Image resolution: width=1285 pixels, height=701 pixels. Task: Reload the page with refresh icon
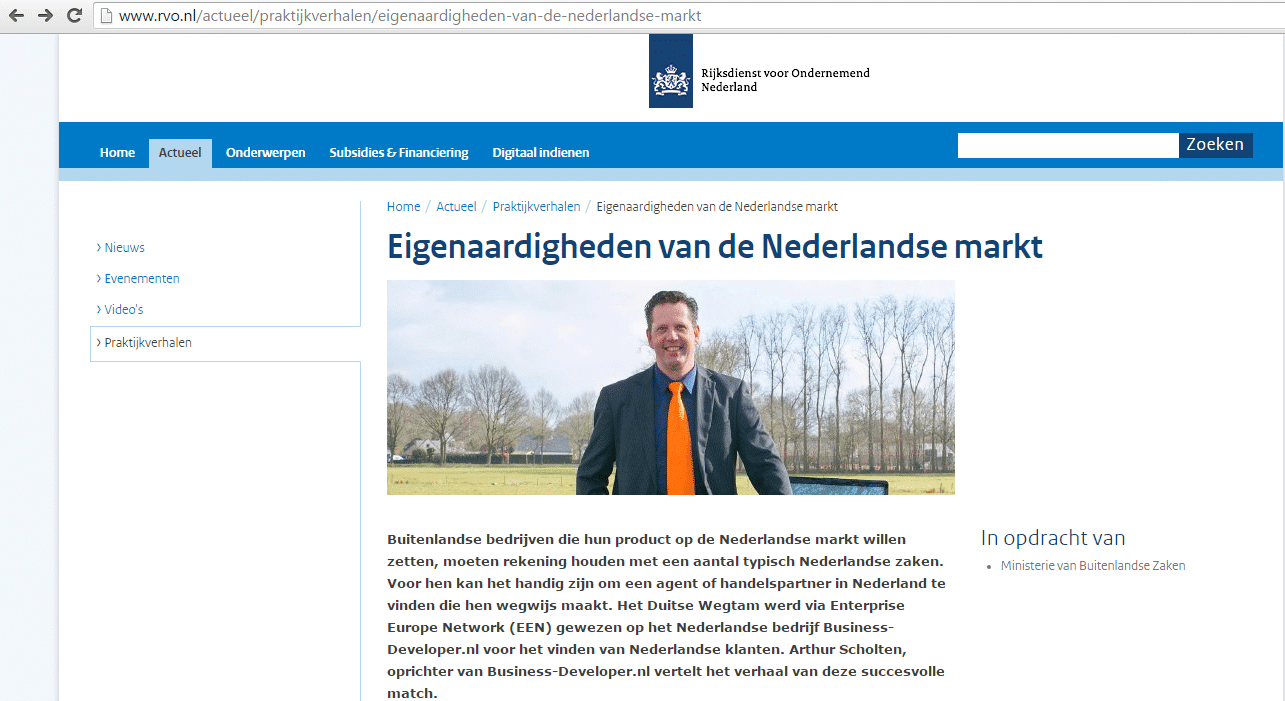tap(74, 16)
